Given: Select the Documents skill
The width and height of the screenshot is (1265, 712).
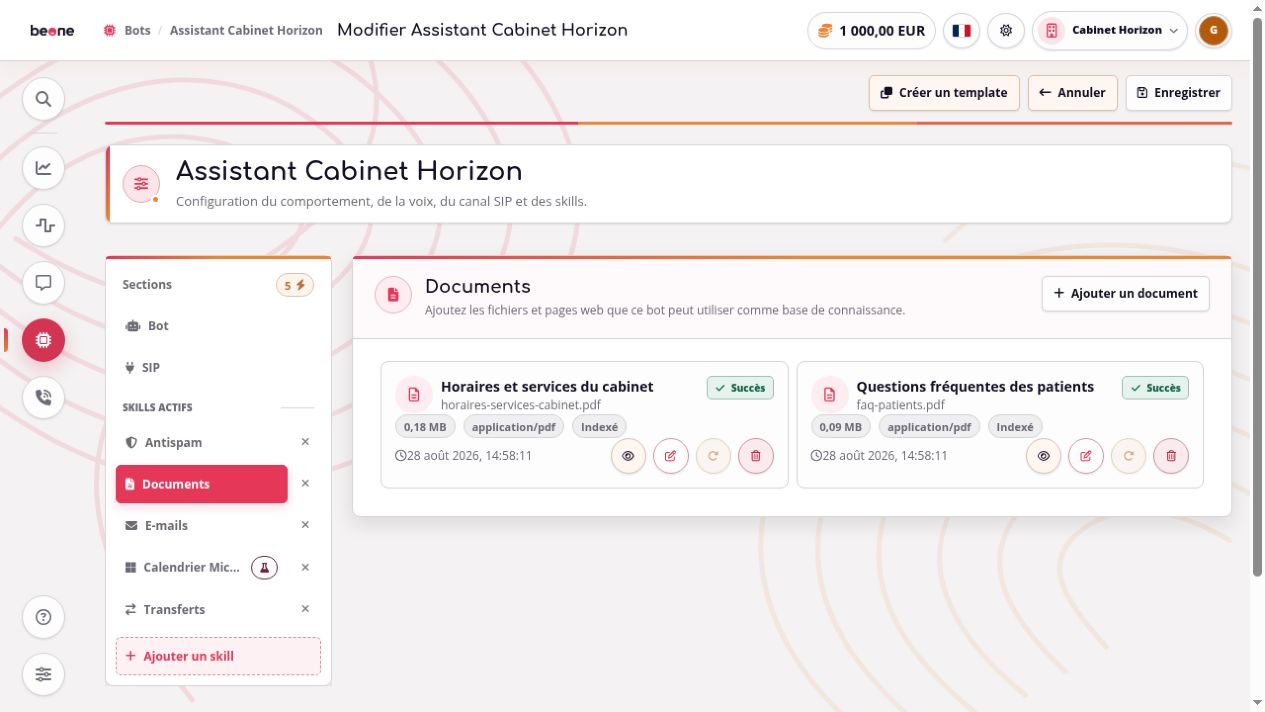Looking at the screenshot, I should tap(202, 484).
